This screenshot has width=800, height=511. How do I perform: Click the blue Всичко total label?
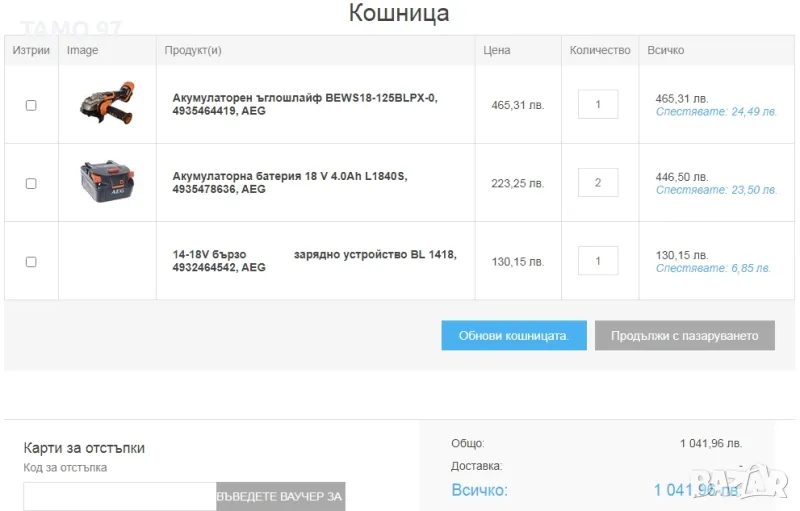[479, 490]
